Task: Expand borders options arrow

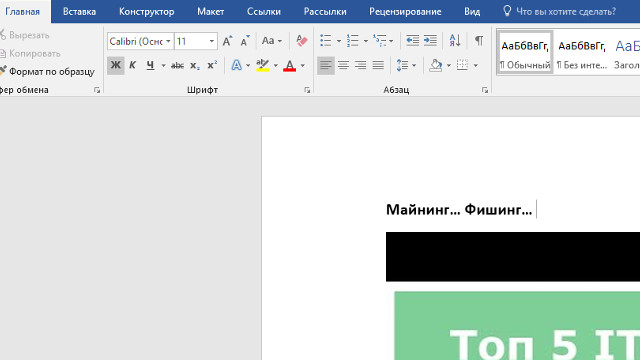Action: [x=476, y=65]
